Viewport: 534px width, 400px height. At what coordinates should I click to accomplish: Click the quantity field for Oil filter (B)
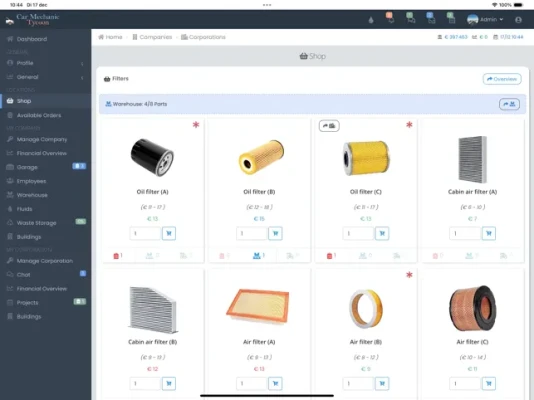tap(251, 234)
